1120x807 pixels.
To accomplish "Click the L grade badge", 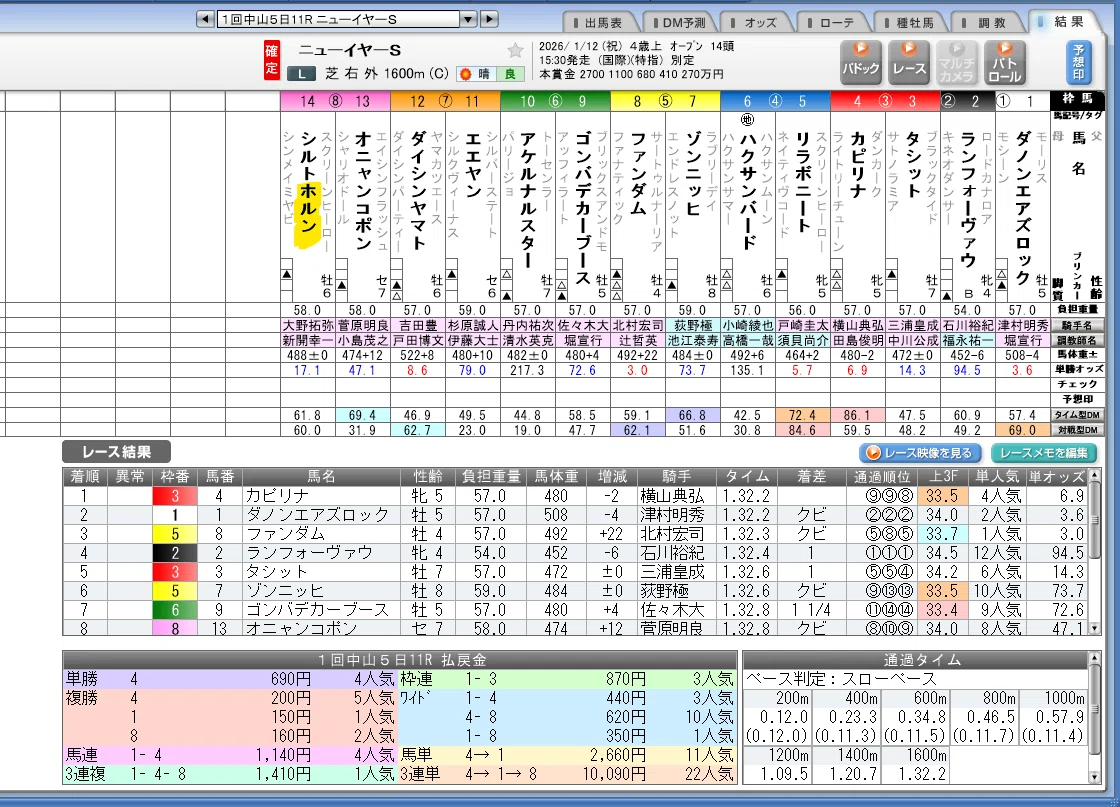I will click(301, 74).
